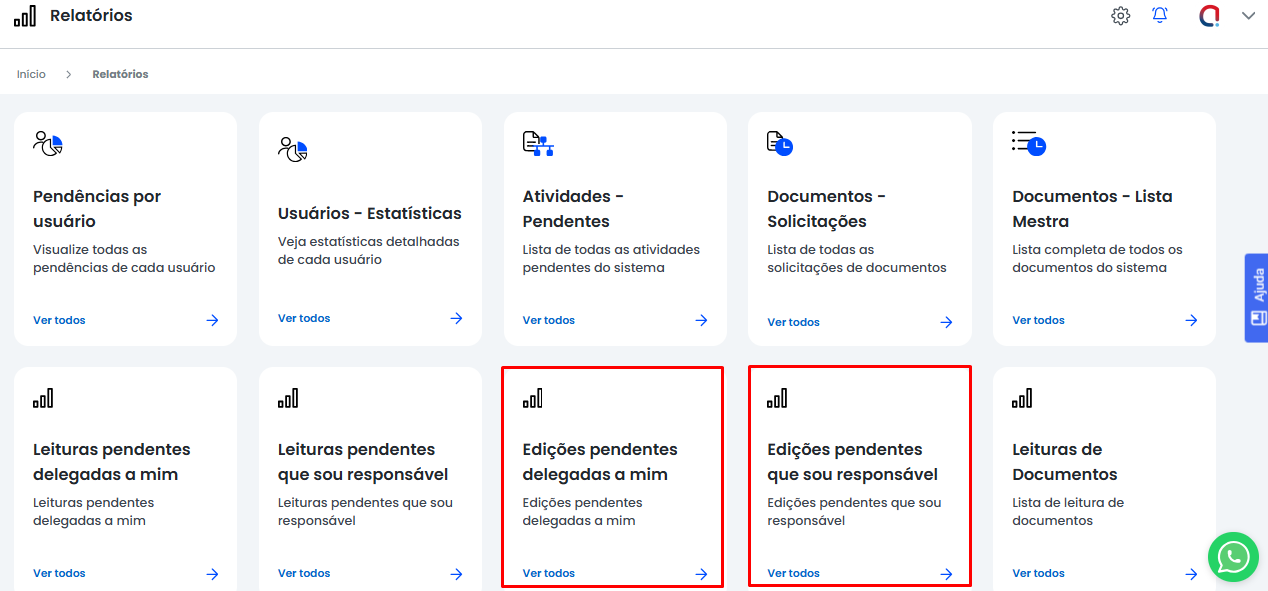Click the Atividades - Pendentes workflow icon
The width and height of the screenshot is (1268, 591).
tap(538, 144)
